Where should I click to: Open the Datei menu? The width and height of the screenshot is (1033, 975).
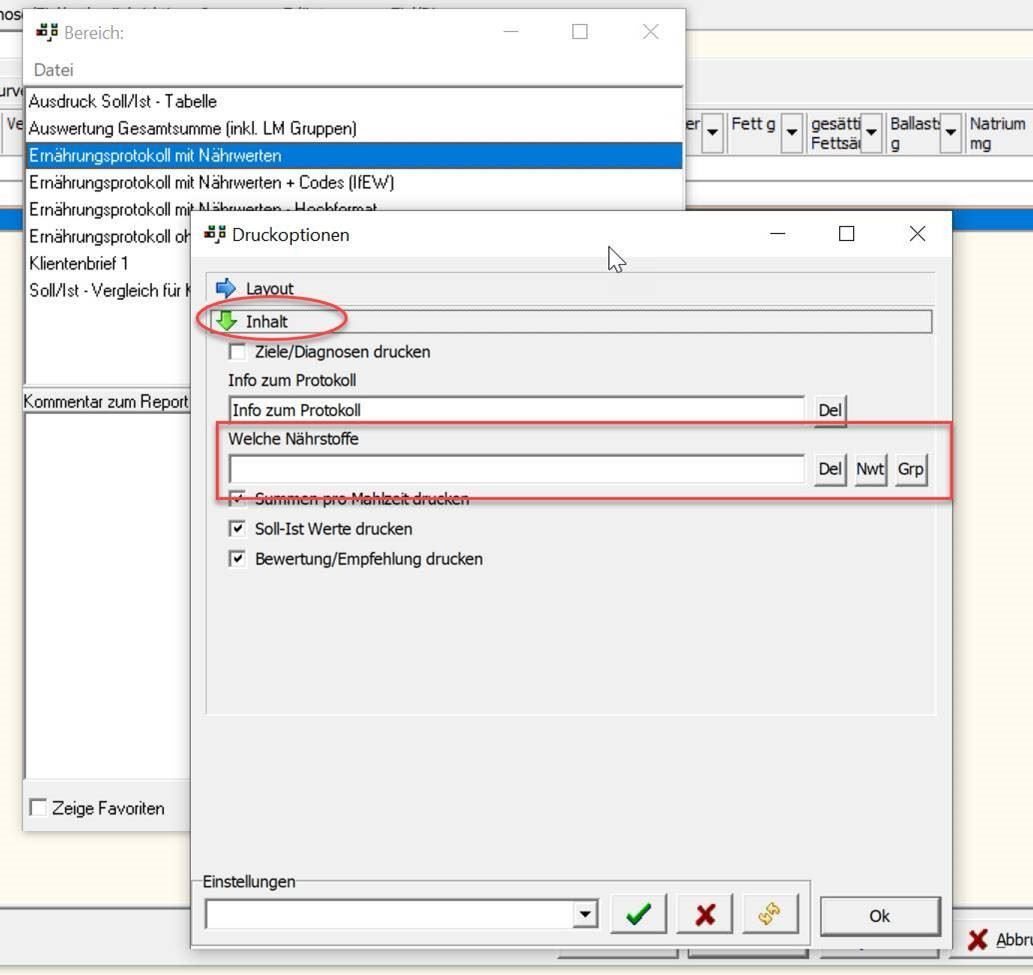pyautogui.click(x=53, y=70)
